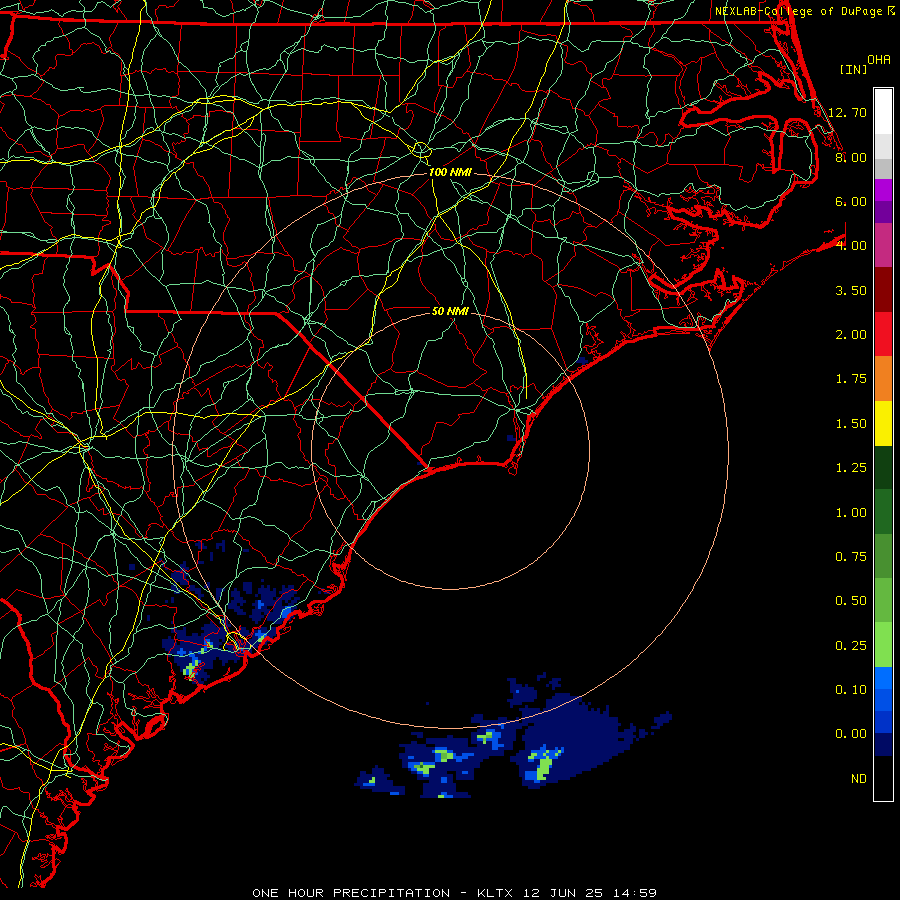Click the NEXLAB-College of DuPage credit text
Screen dimensions: 900x900
point(798,11)
